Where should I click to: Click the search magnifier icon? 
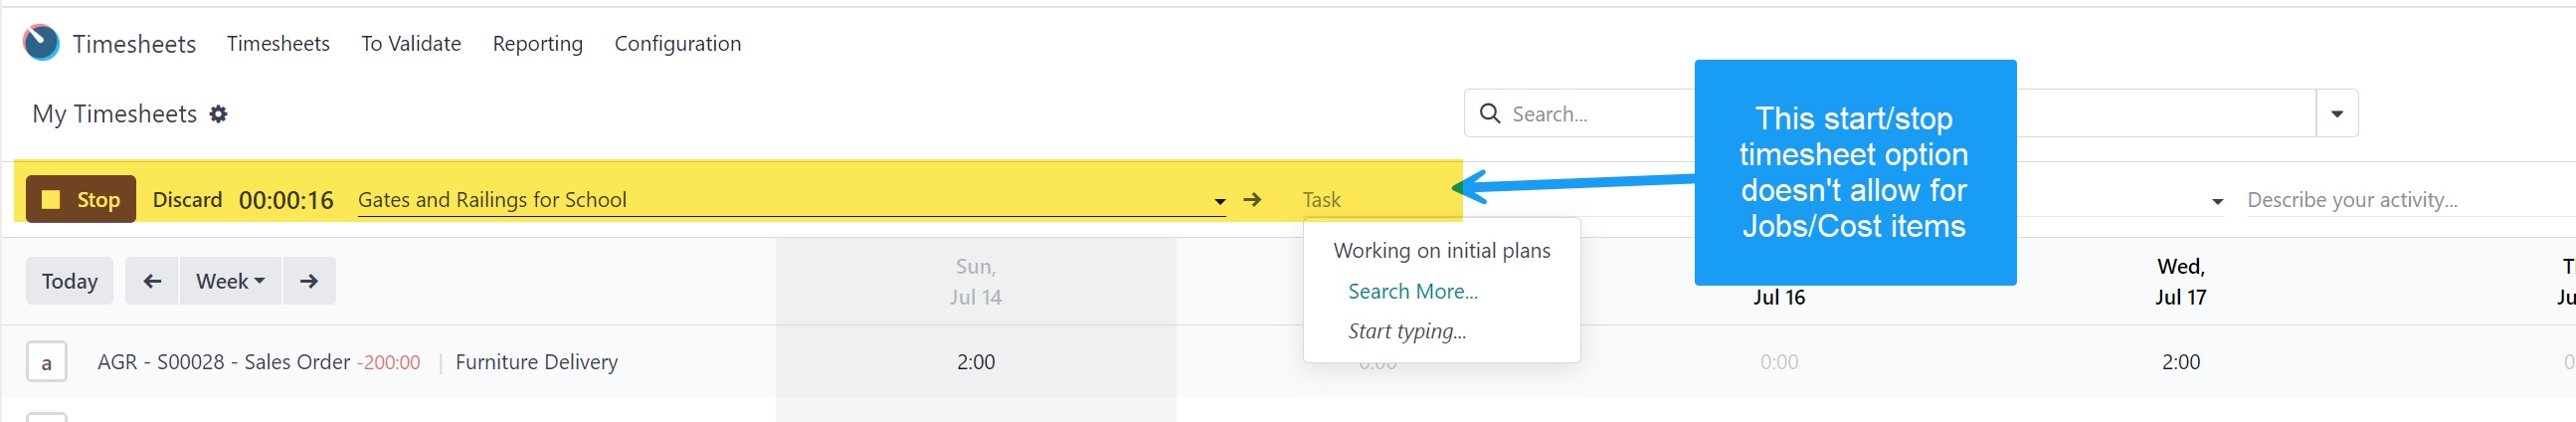click(1489, 114)
